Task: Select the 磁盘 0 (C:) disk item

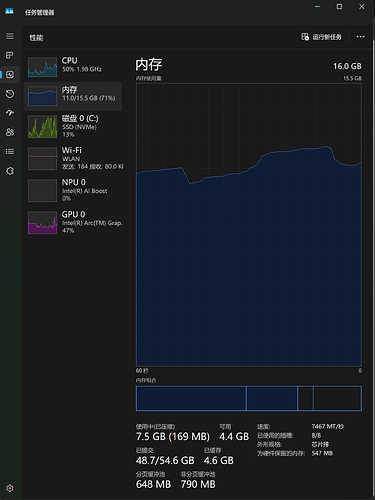Action: [x=73, y=126]
